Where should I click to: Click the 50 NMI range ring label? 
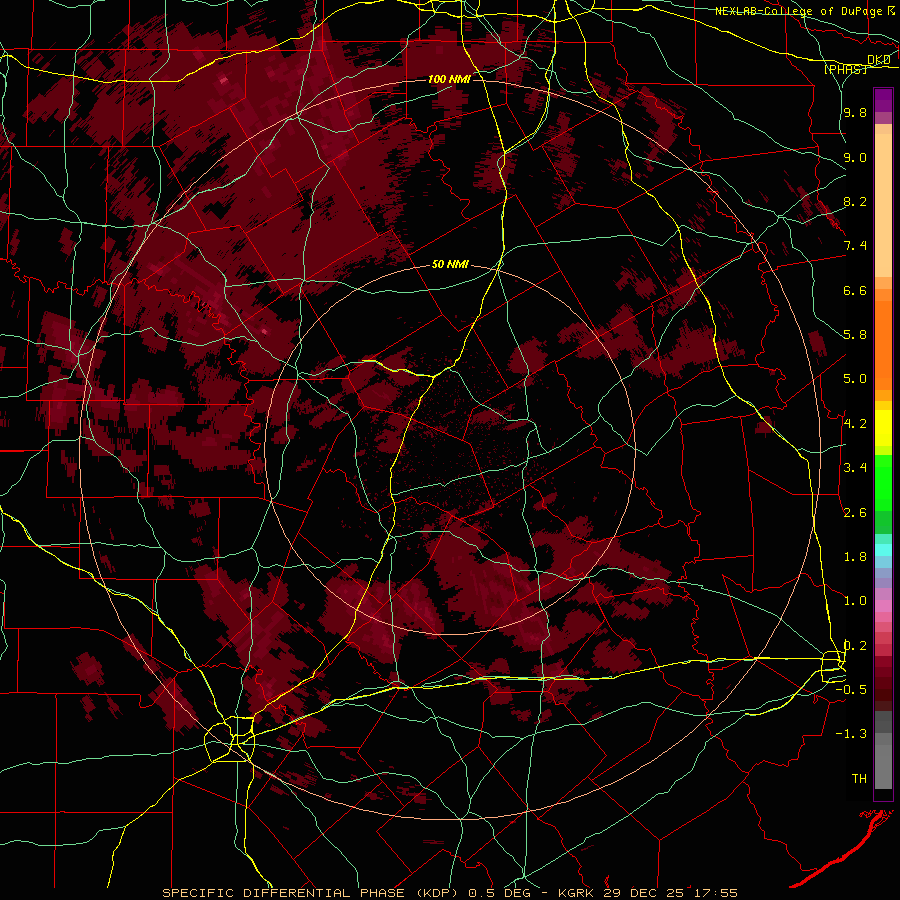(x=450, y=264)
